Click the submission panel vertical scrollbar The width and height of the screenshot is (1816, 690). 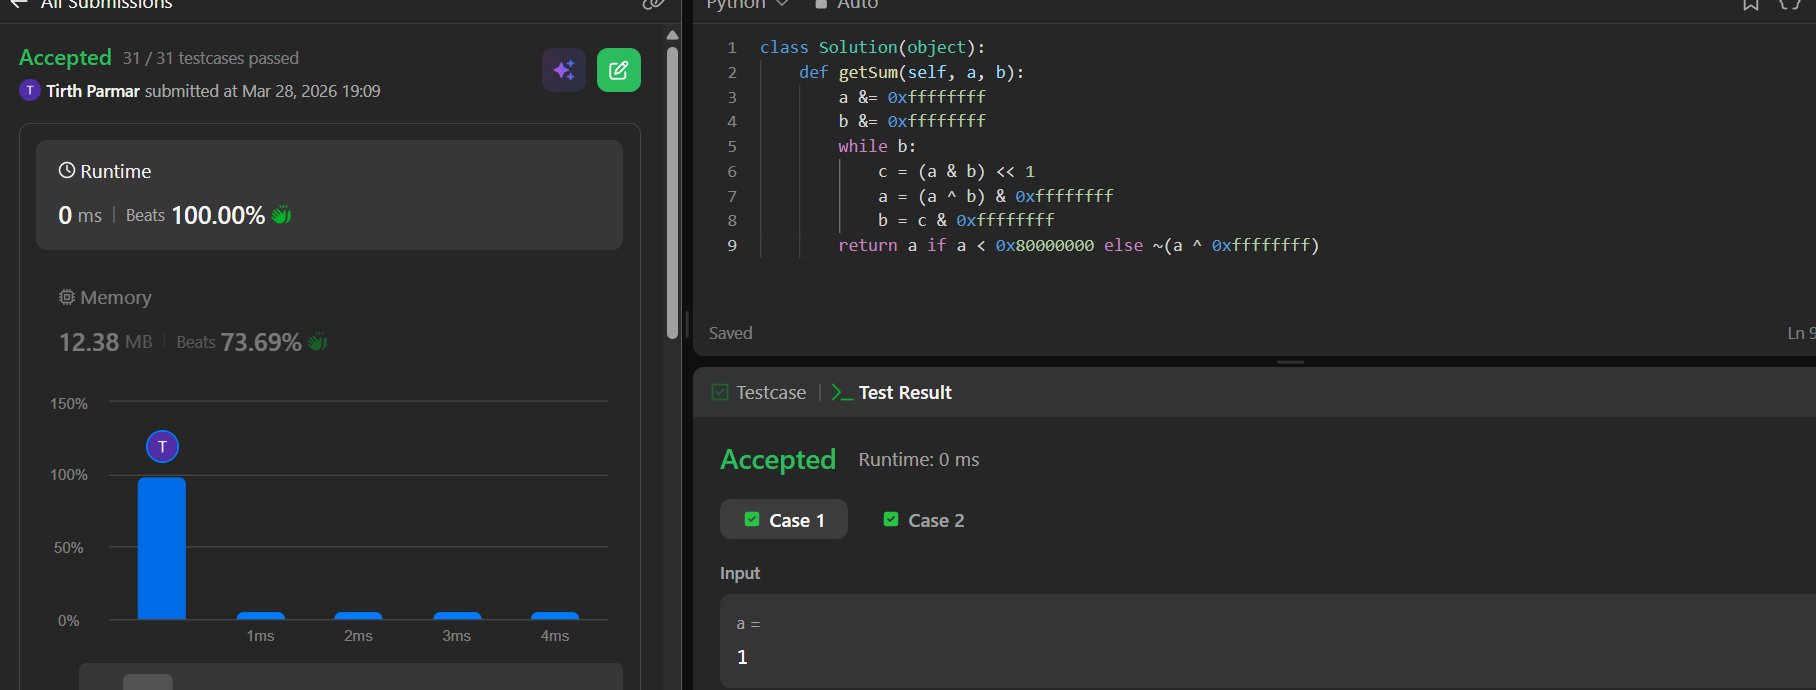[x=672, y=190]
